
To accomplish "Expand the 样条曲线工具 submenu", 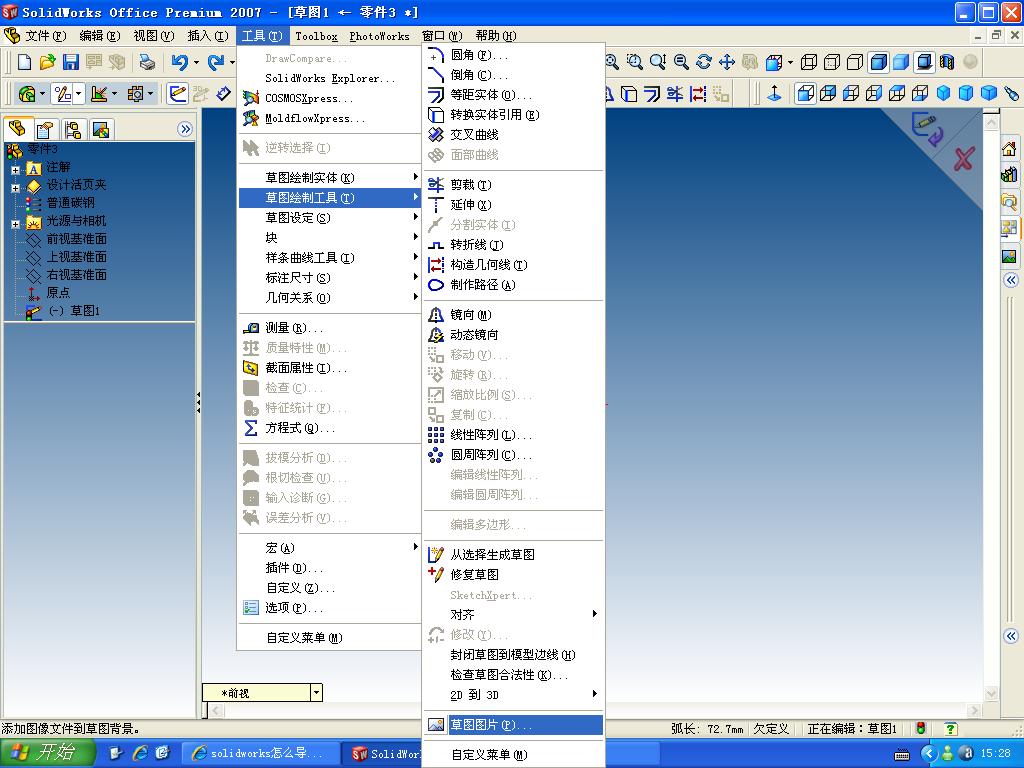I will pyautogui.click(x=329, y=258).
